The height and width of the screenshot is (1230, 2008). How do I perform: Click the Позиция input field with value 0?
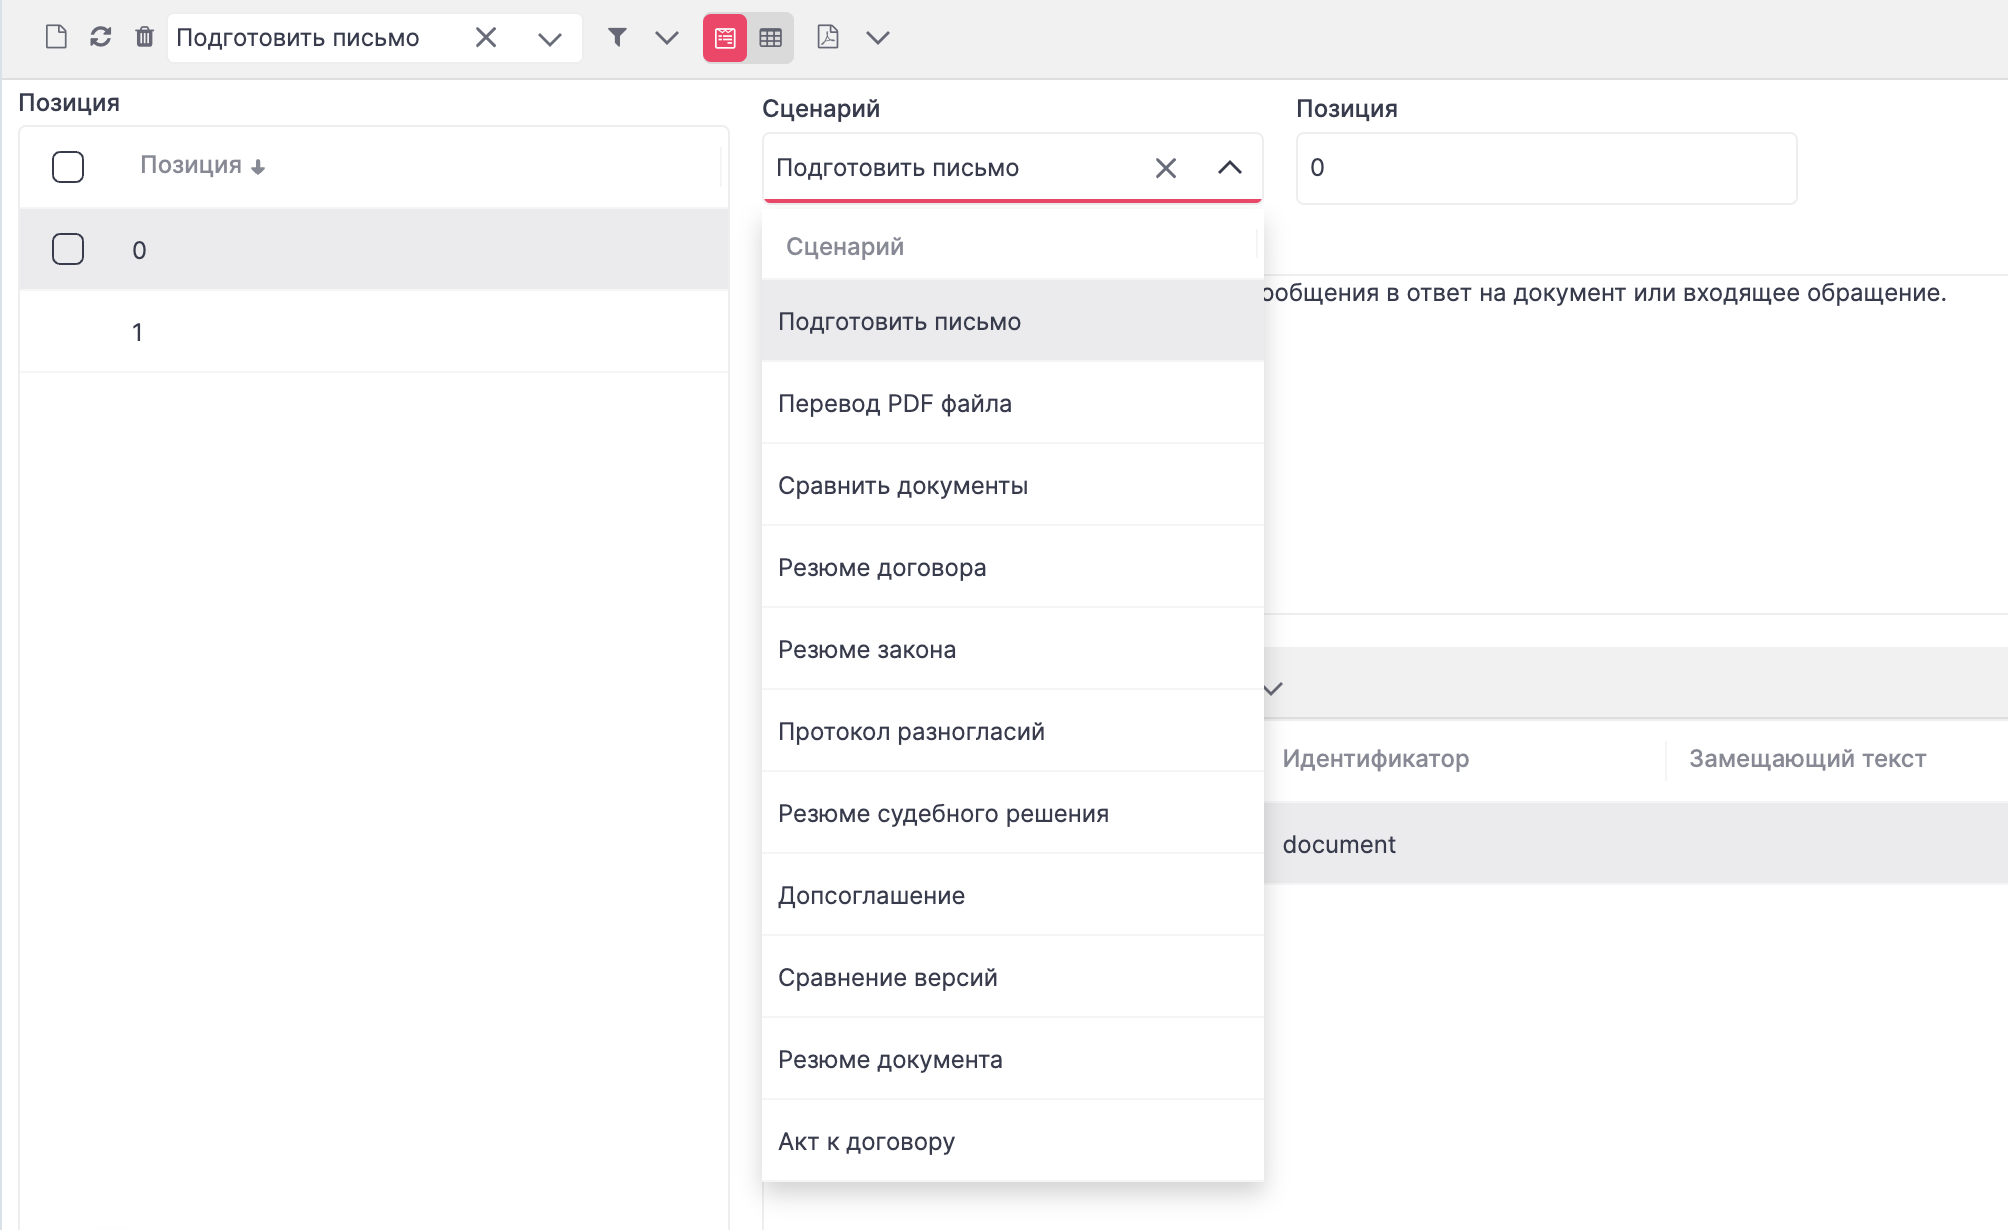click(x=1546, y=168)
